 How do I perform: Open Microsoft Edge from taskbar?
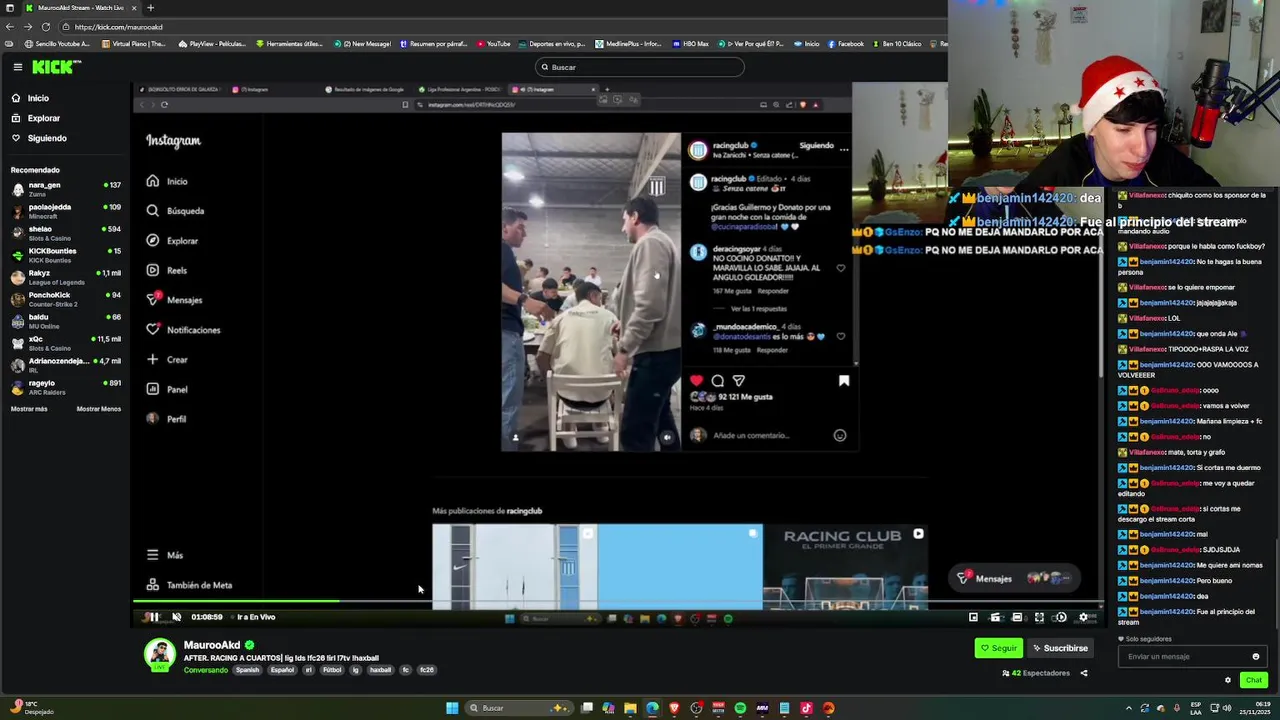[652, 708]
